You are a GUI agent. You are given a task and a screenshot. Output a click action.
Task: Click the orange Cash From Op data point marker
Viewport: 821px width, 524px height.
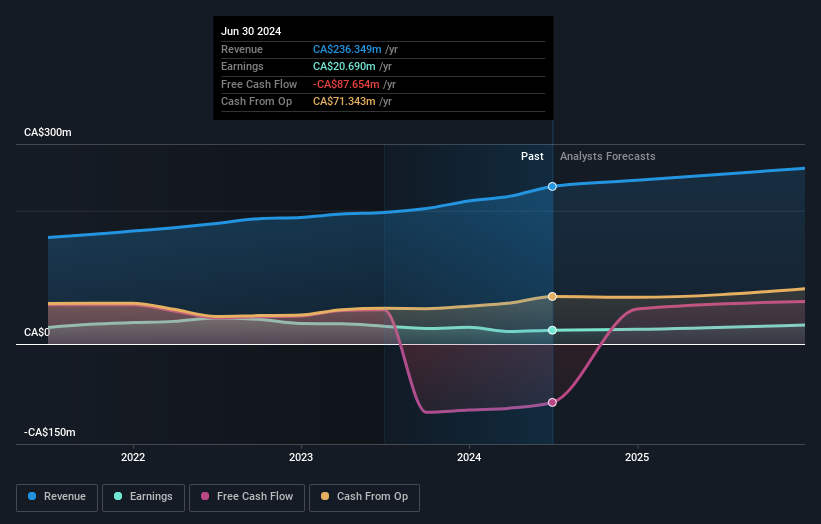(x=552, y=296)
